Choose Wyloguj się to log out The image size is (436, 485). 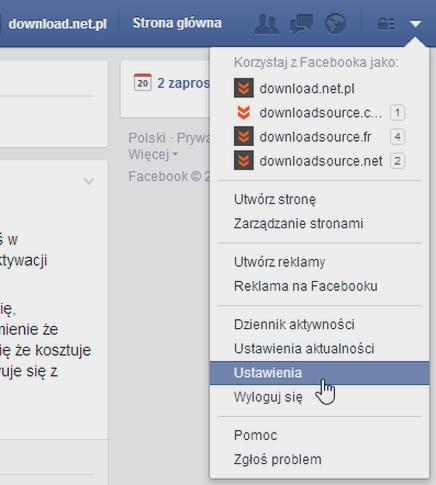[319, 397]
